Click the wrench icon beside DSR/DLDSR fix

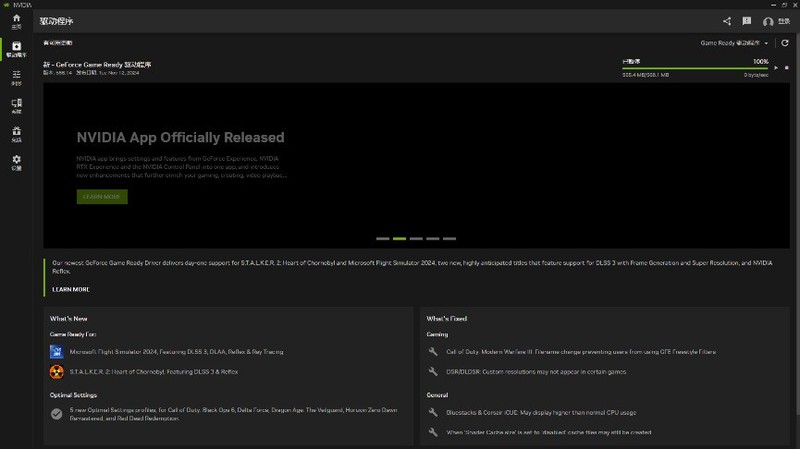click(433, 372)
